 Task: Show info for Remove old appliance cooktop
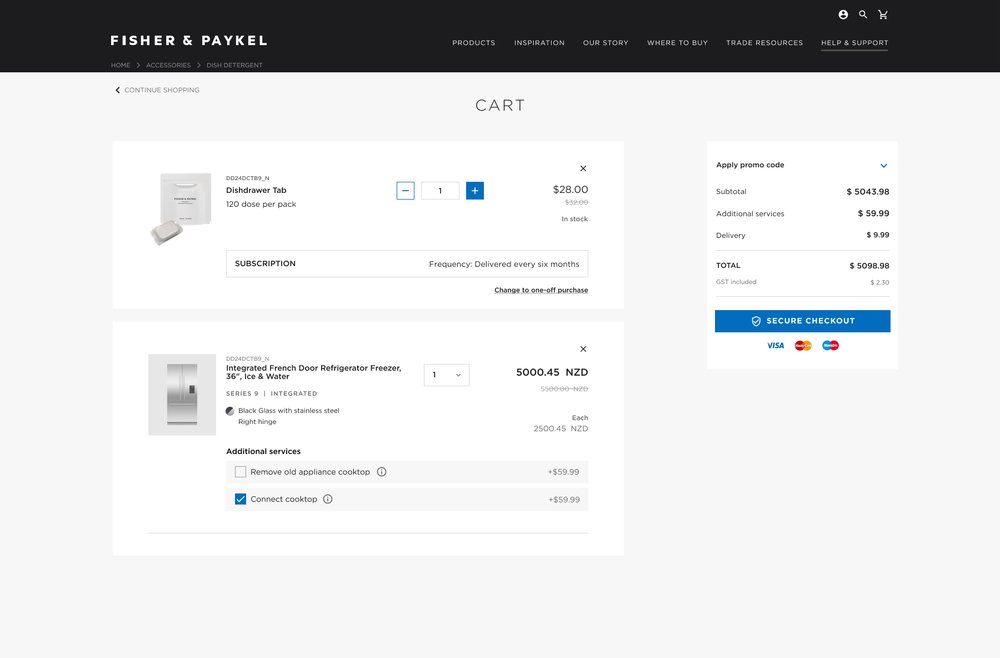tap(382, 472)
